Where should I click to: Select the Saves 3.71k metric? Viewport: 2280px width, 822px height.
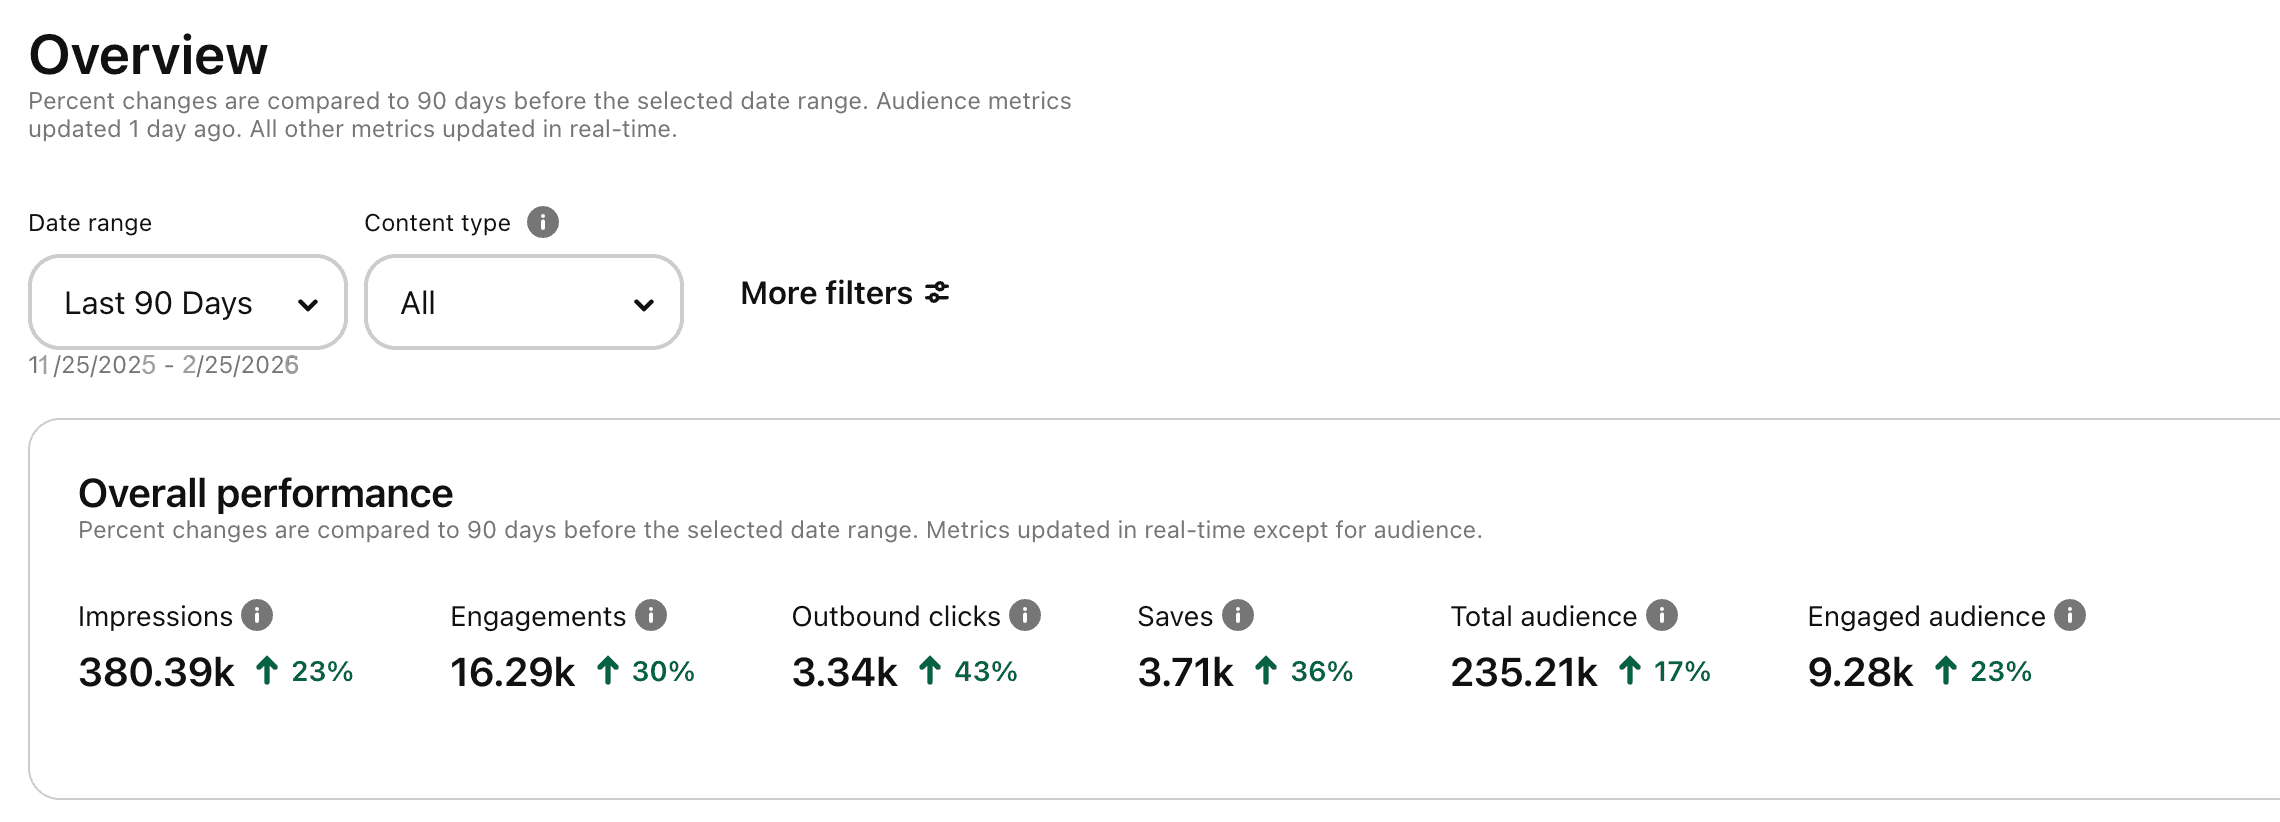(1186, 672)
